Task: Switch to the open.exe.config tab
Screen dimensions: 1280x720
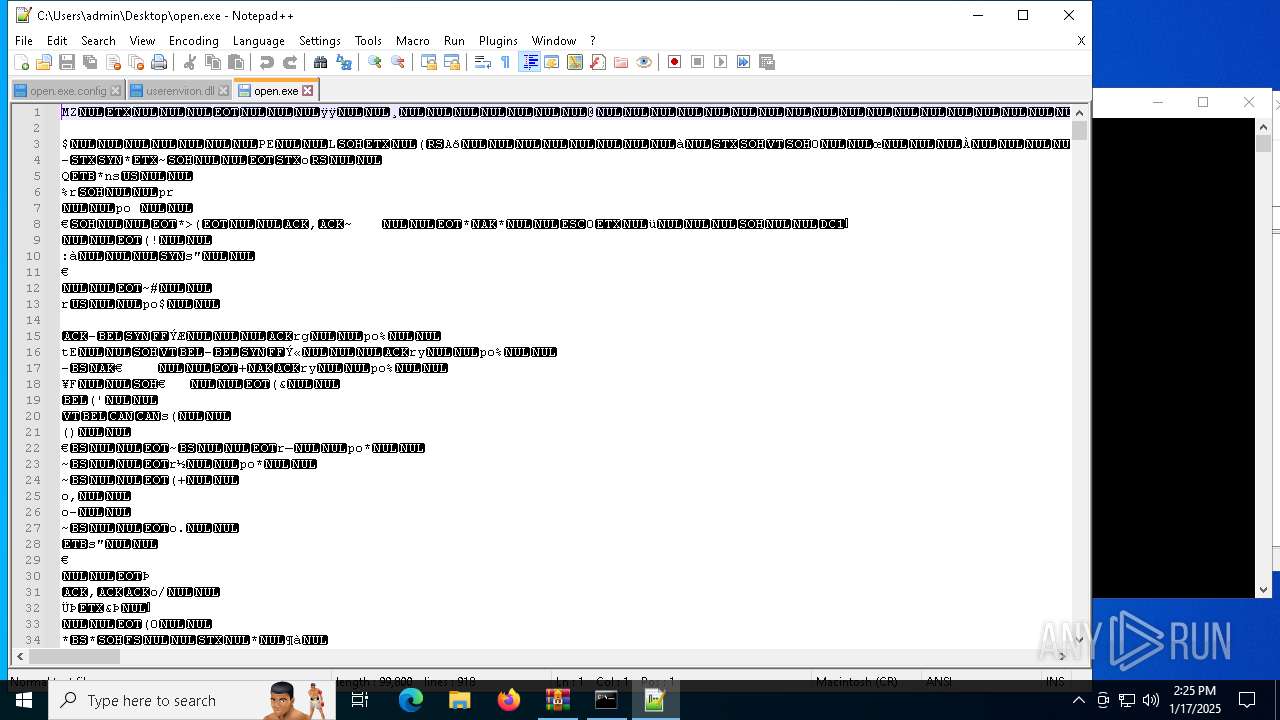Action: 67,91
